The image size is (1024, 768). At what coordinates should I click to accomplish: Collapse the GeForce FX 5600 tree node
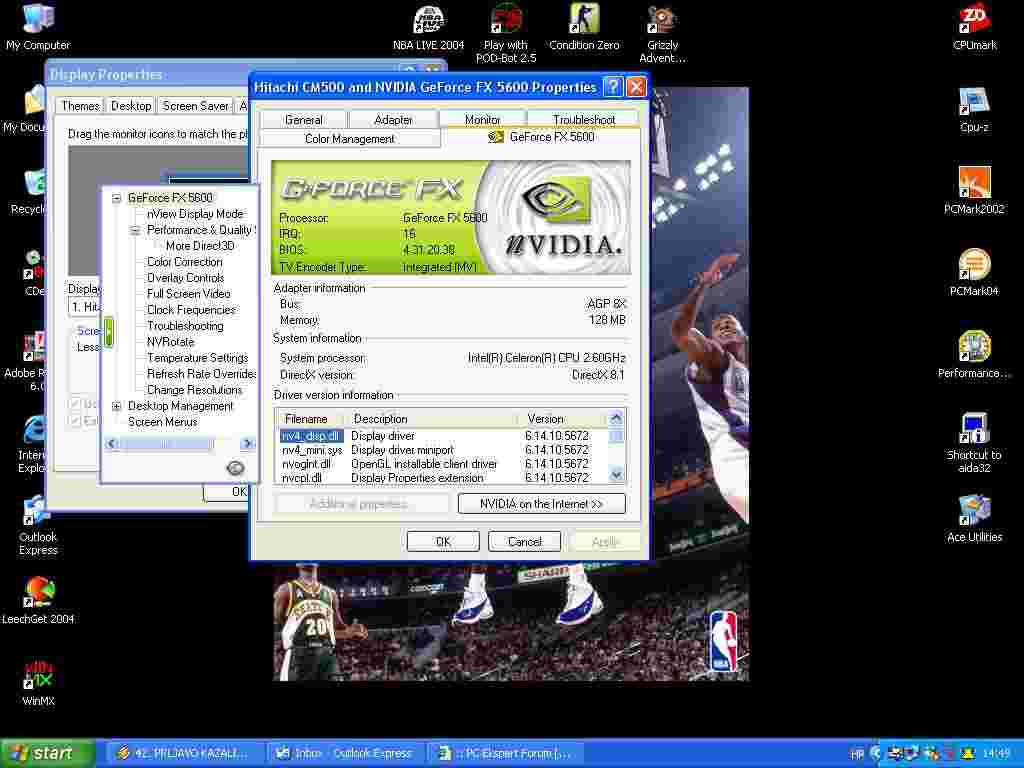pyautogui.click(x=117, y=198)
